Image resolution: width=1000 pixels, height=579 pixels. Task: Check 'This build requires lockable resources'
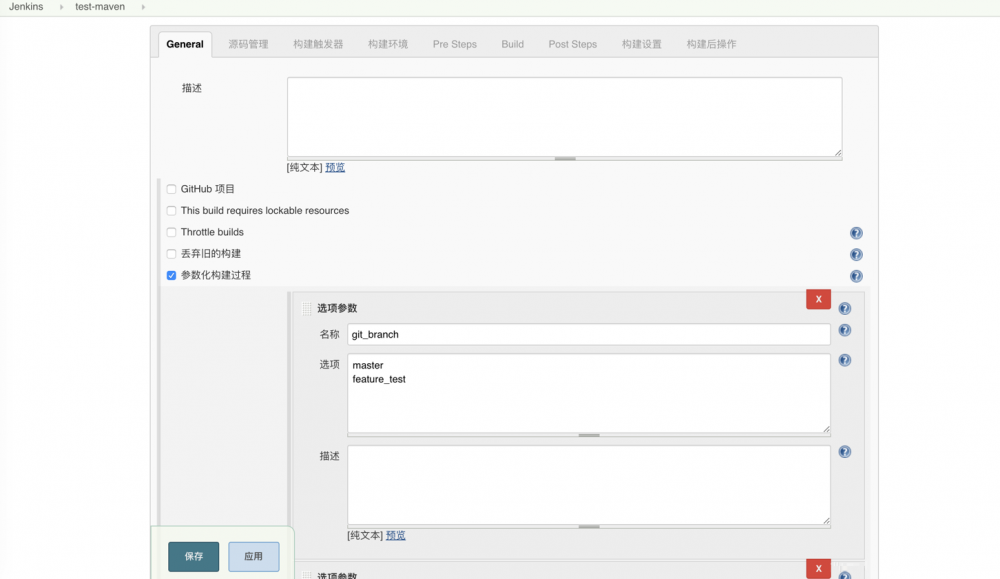pos(171,210)
